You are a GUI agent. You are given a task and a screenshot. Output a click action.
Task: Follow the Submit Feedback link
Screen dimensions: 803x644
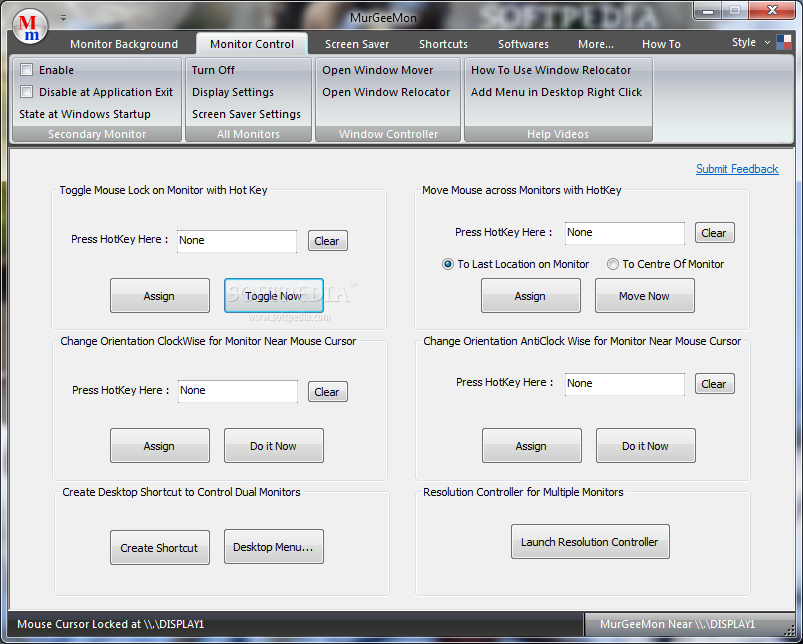tap(737, 169)
